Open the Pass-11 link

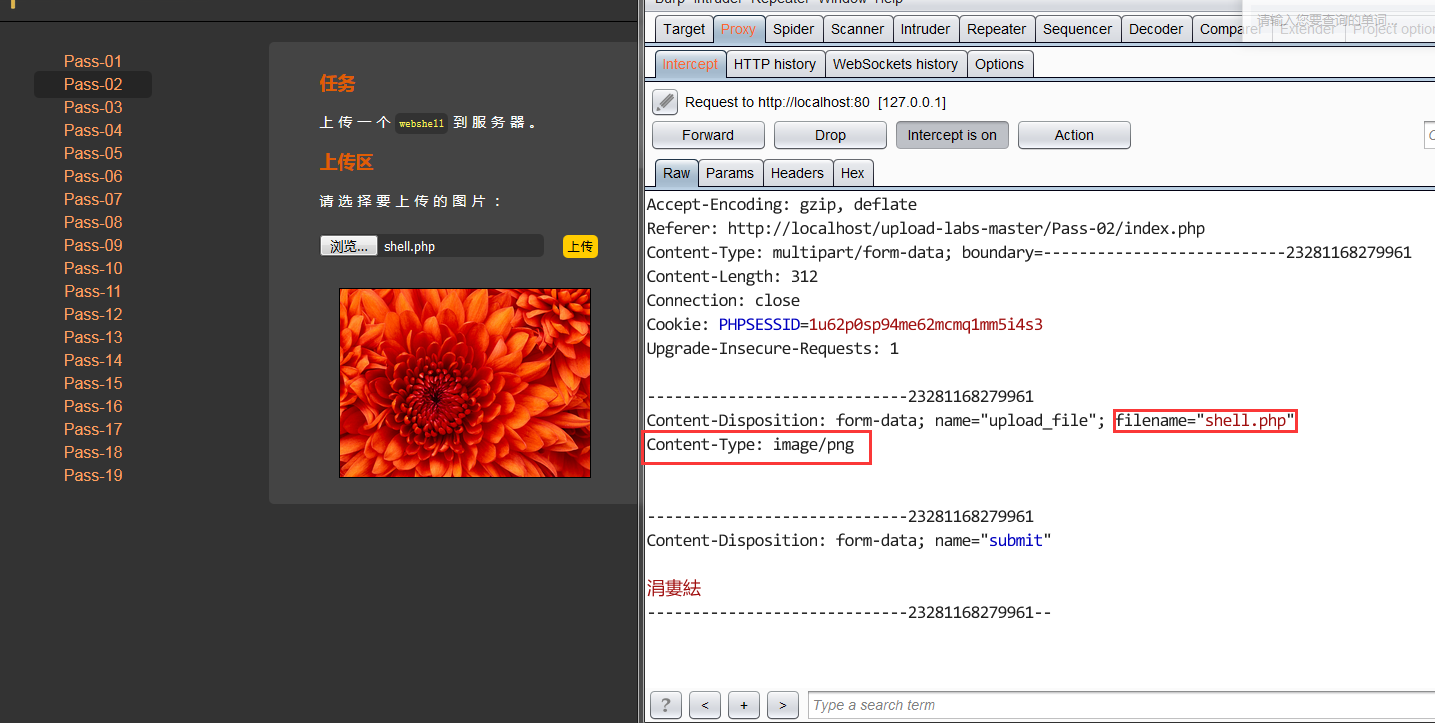[93, 291]
